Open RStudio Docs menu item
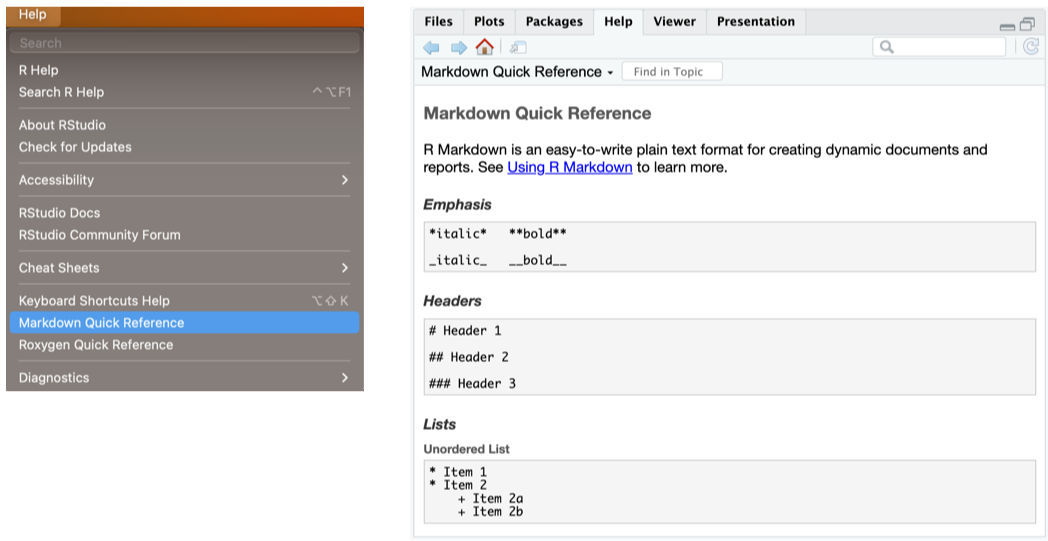Viewport: 1048px width, 541px height. (x=184, y=213)
